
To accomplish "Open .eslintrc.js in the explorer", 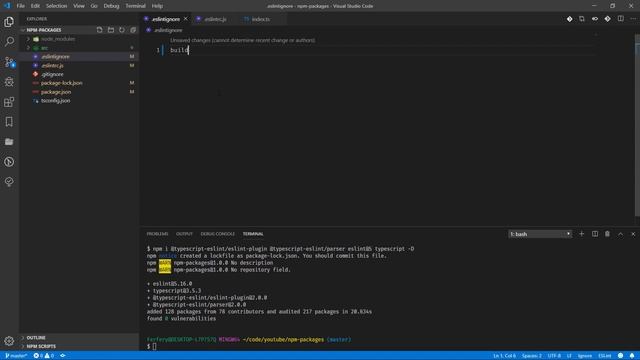I will pos(52,65).
